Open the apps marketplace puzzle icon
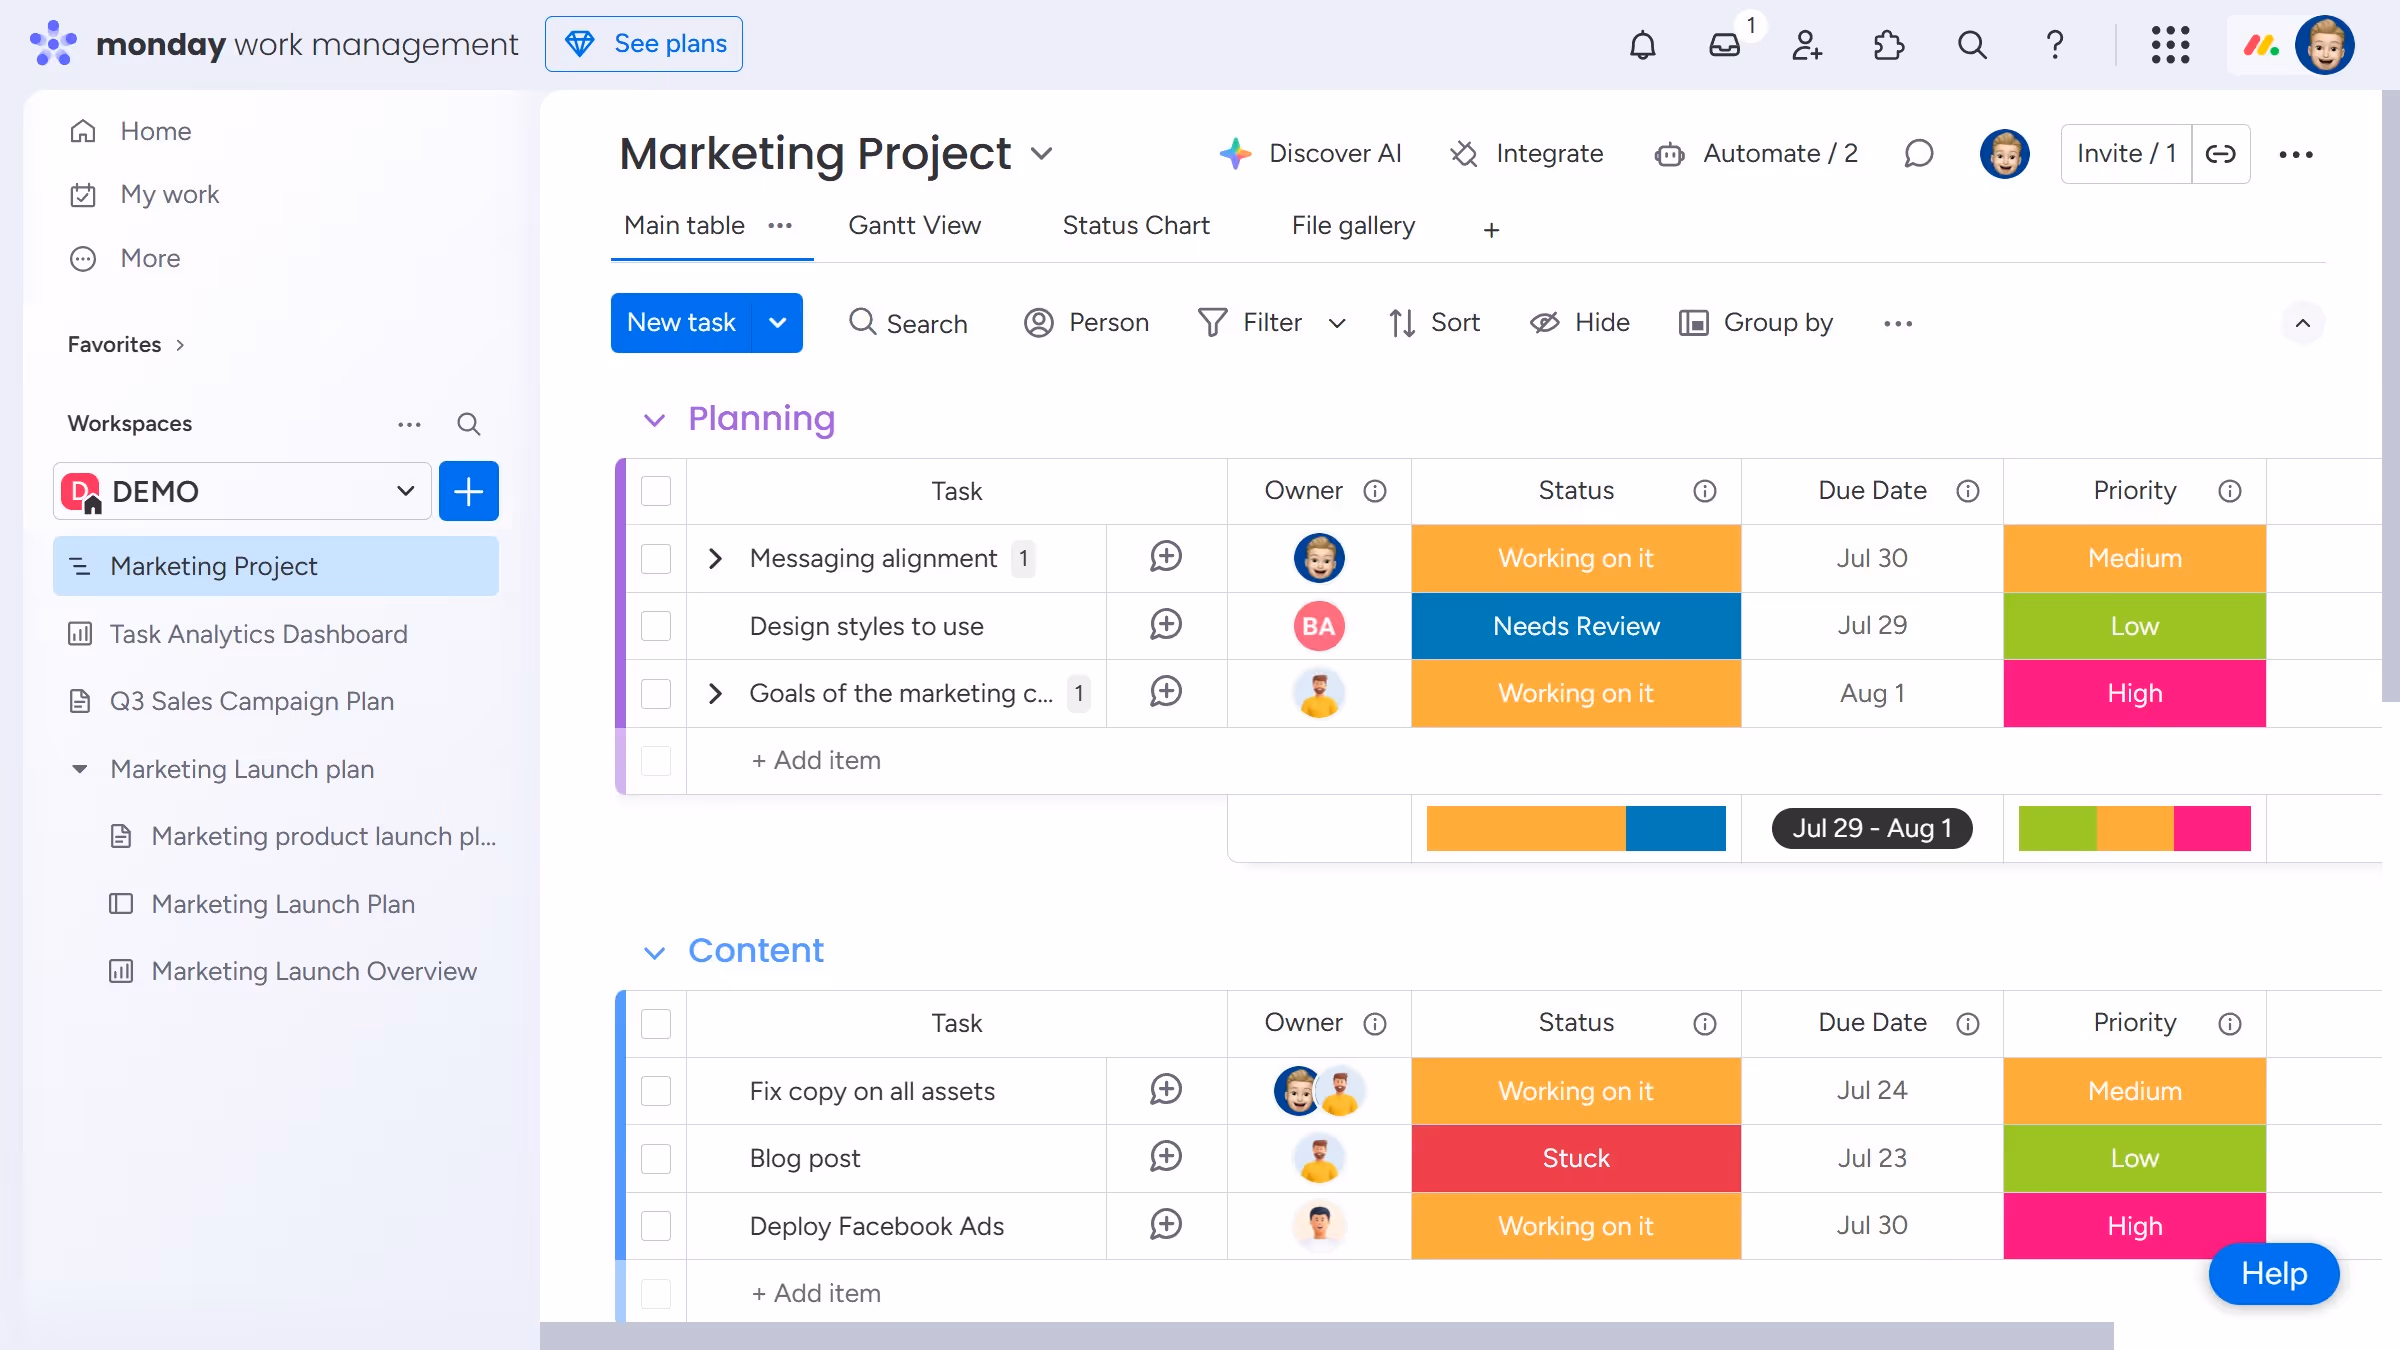The width and height of the screenshot is (2400, 1350). point(1888,45)
